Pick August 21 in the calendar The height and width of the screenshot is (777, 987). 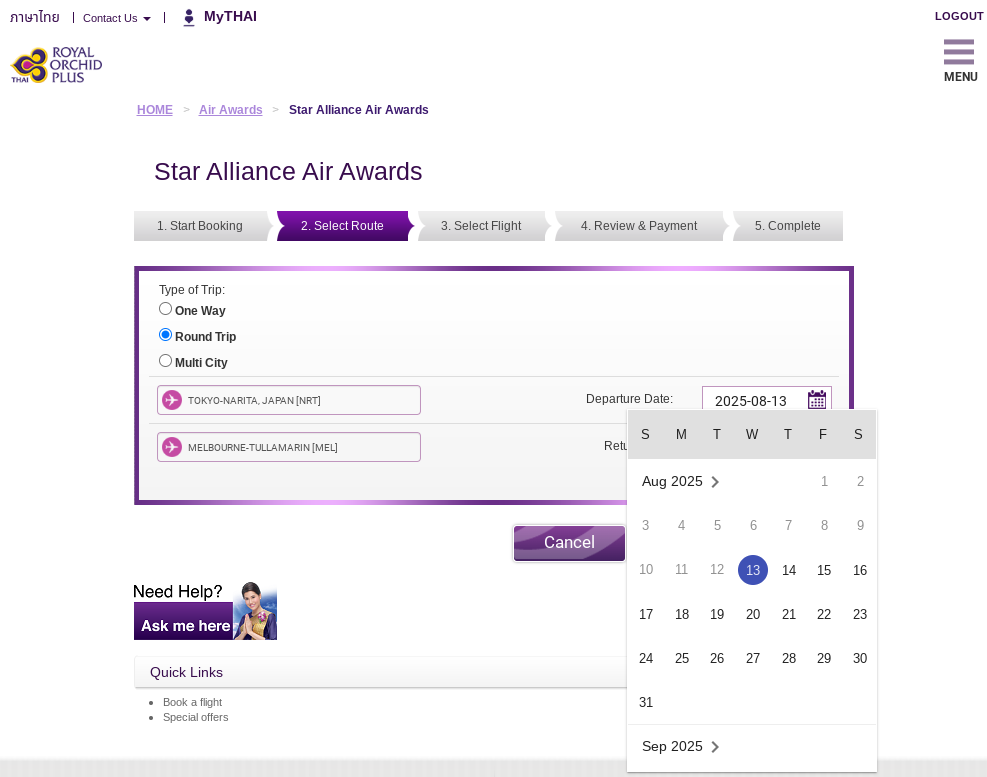click(789, 614)
